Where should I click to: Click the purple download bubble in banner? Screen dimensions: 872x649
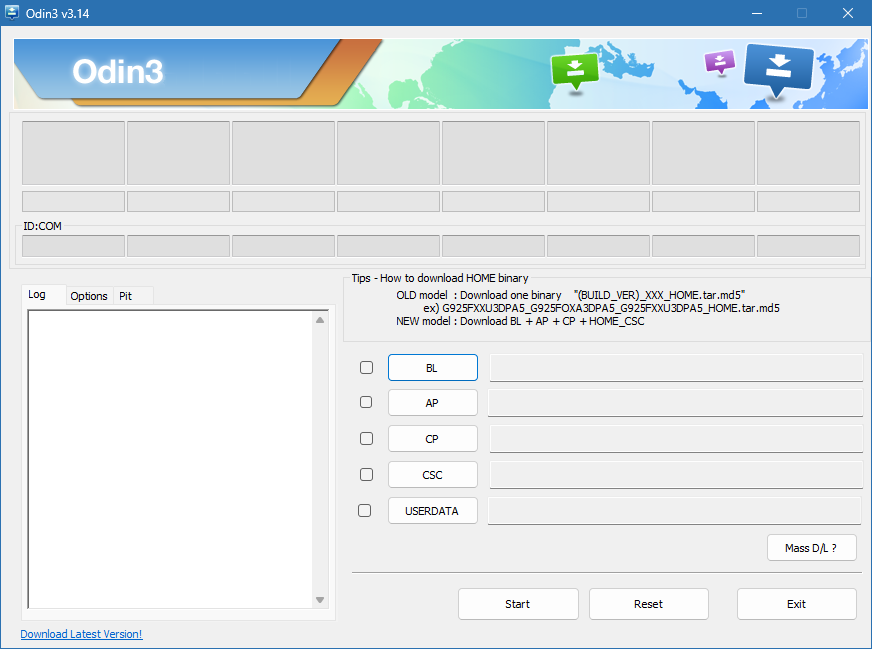click(x=720, y=62)
